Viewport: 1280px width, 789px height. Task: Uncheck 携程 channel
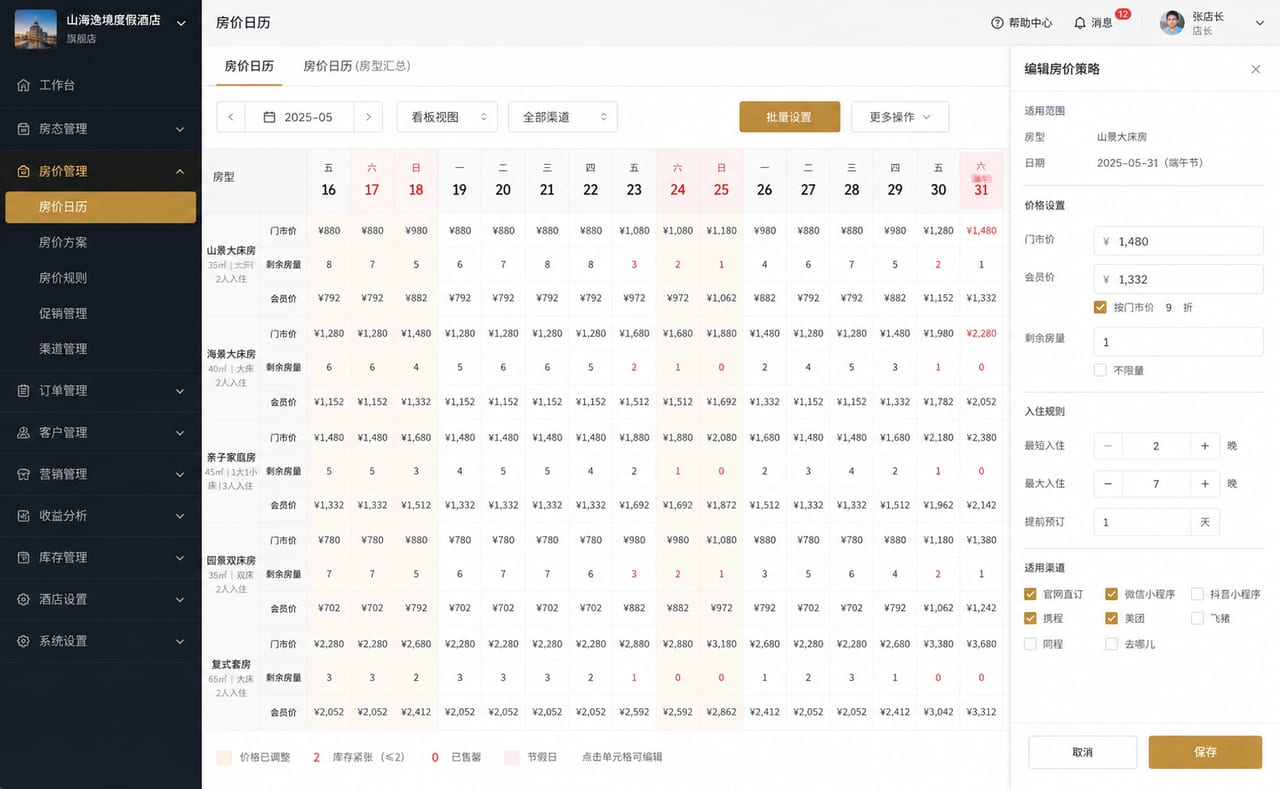[x=1031, y=619]
